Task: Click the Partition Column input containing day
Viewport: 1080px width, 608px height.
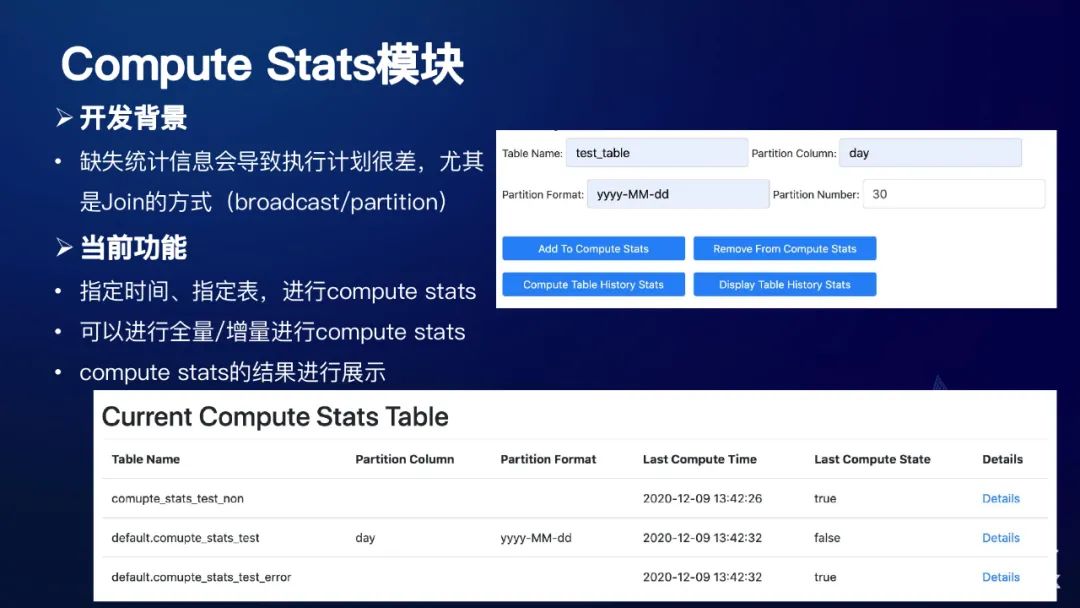Action: tap(930, 153)
